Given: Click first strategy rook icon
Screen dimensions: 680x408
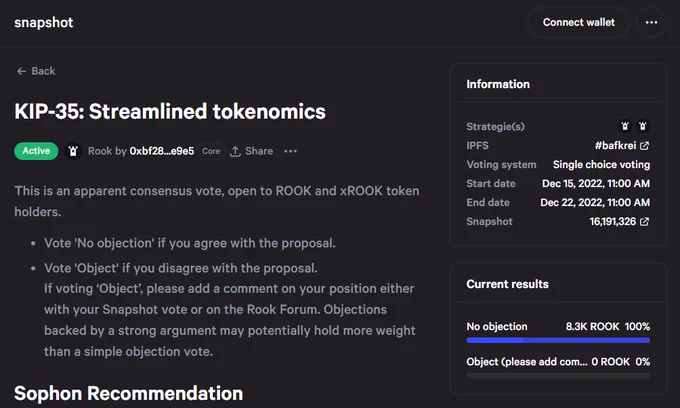Looking at the screenshot, I should tap(625, 126).
